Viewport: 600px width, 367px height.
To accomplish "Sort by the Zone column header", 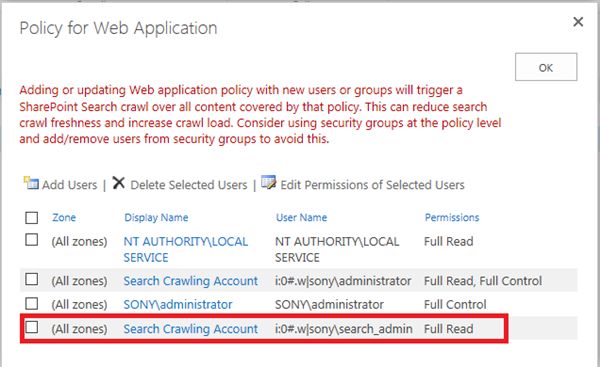I will click(64, 217).
